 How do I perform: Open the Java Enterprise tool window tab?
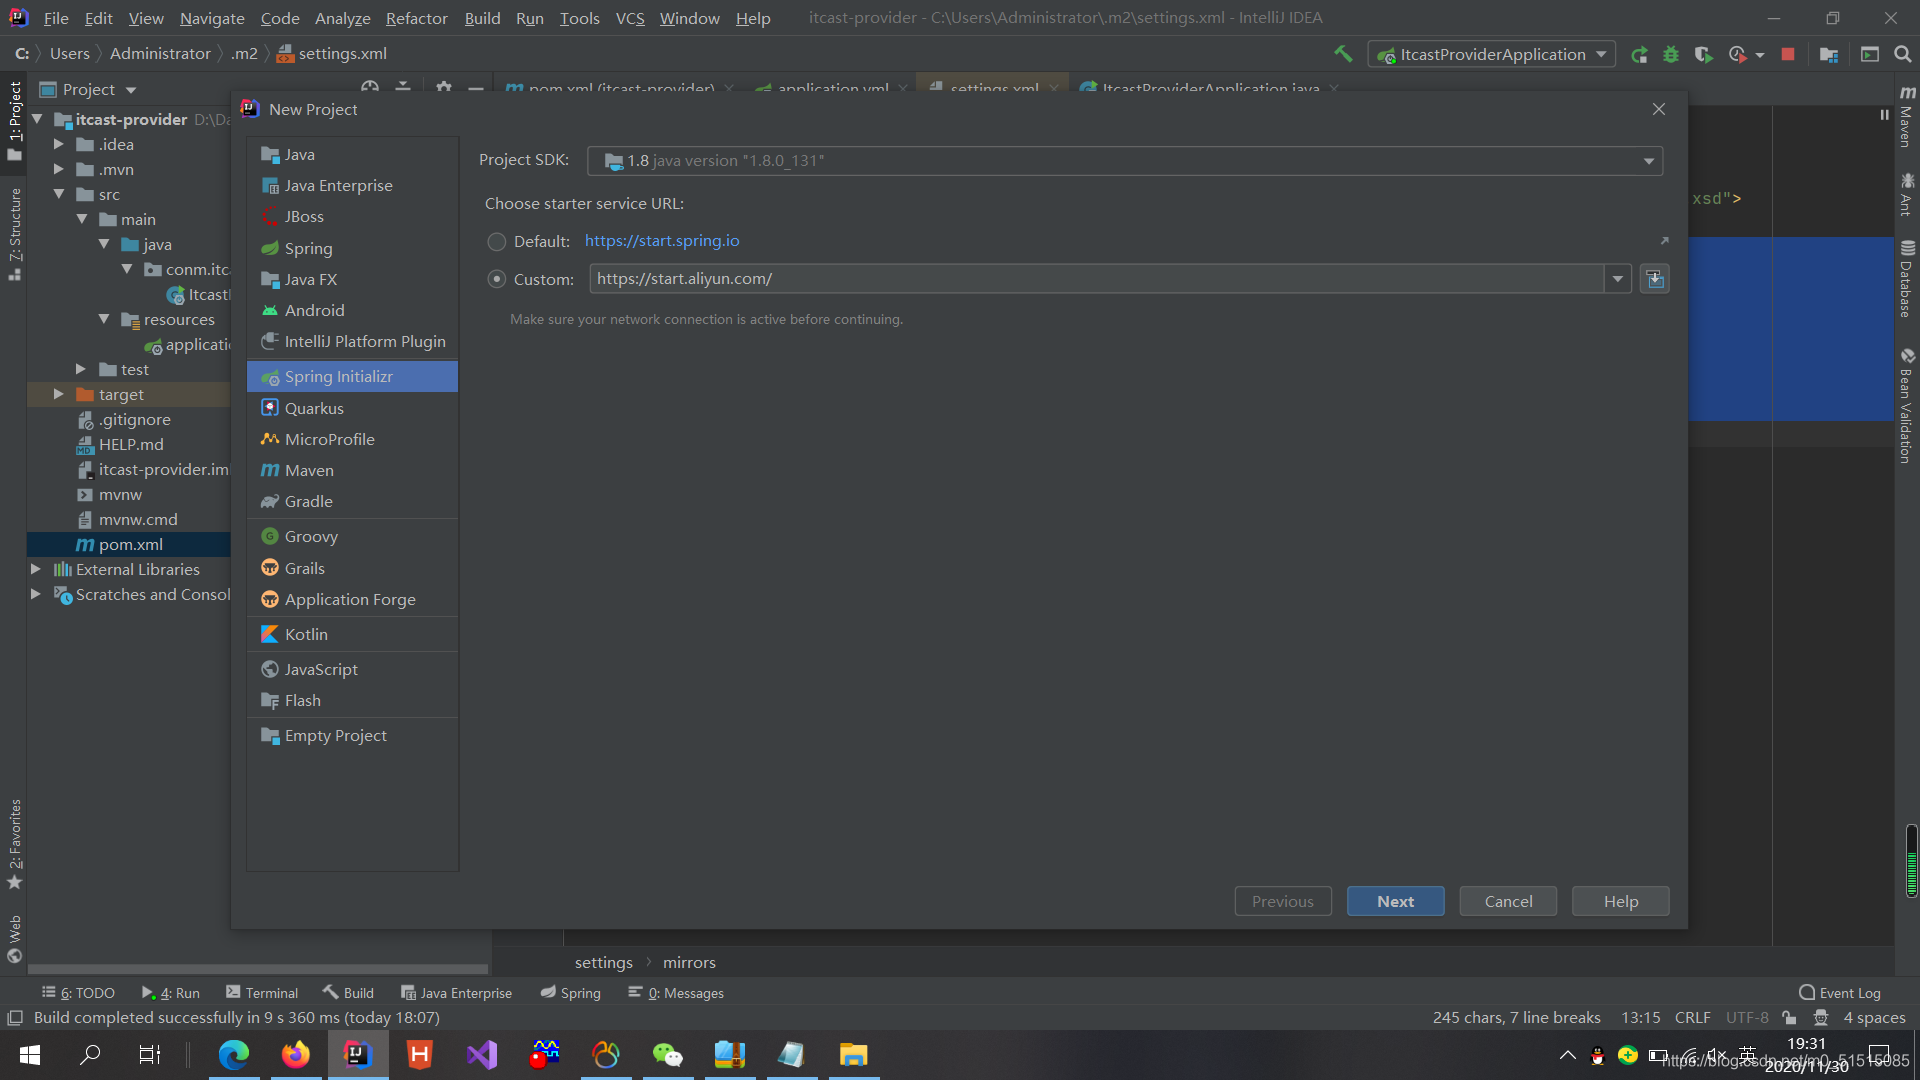point(456,993)
